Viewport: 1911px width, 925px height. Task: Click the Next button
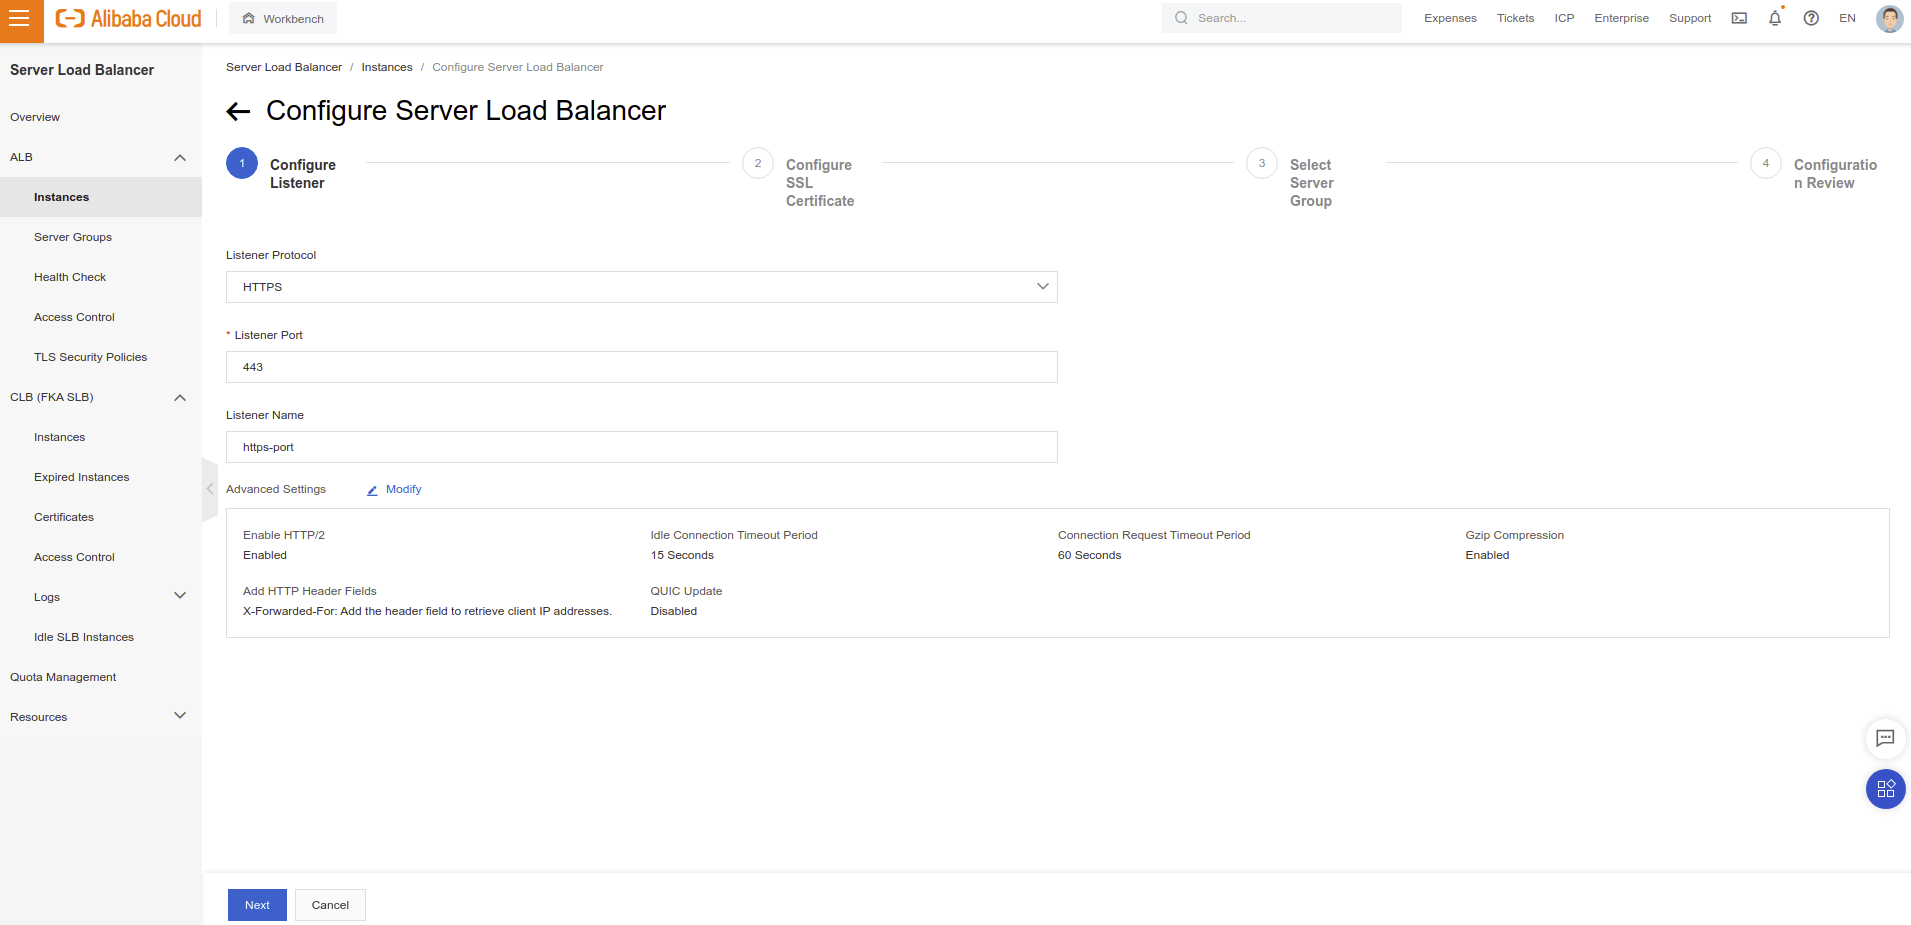[257, 905]
